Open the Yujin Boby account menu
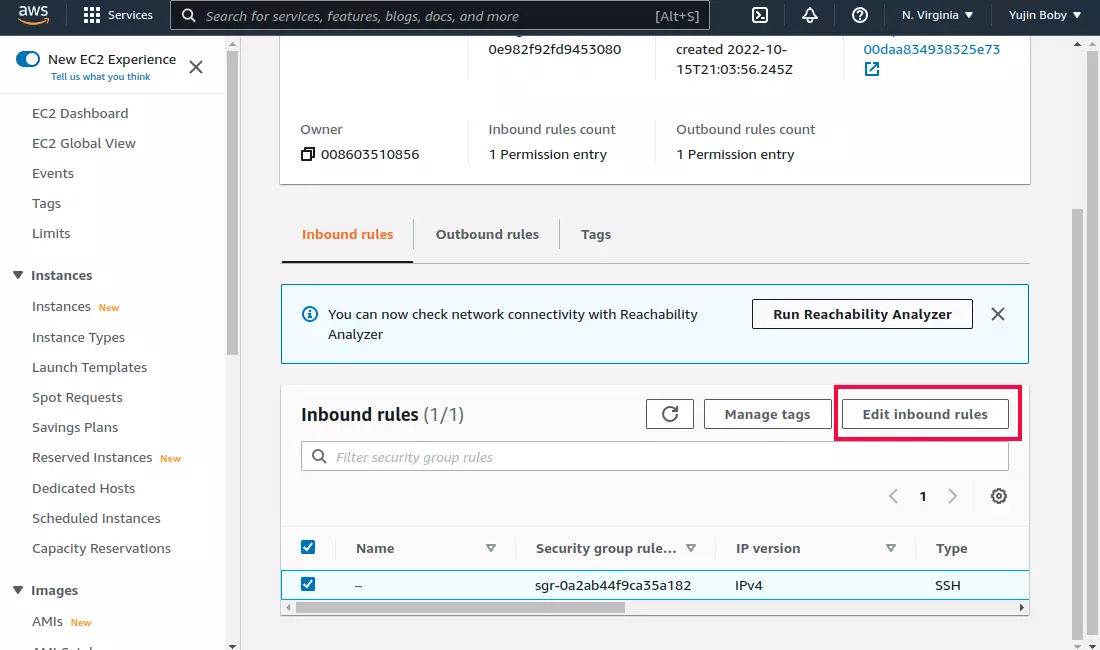The width and height of the screenshot is (1100, 650). point(1043,15)
